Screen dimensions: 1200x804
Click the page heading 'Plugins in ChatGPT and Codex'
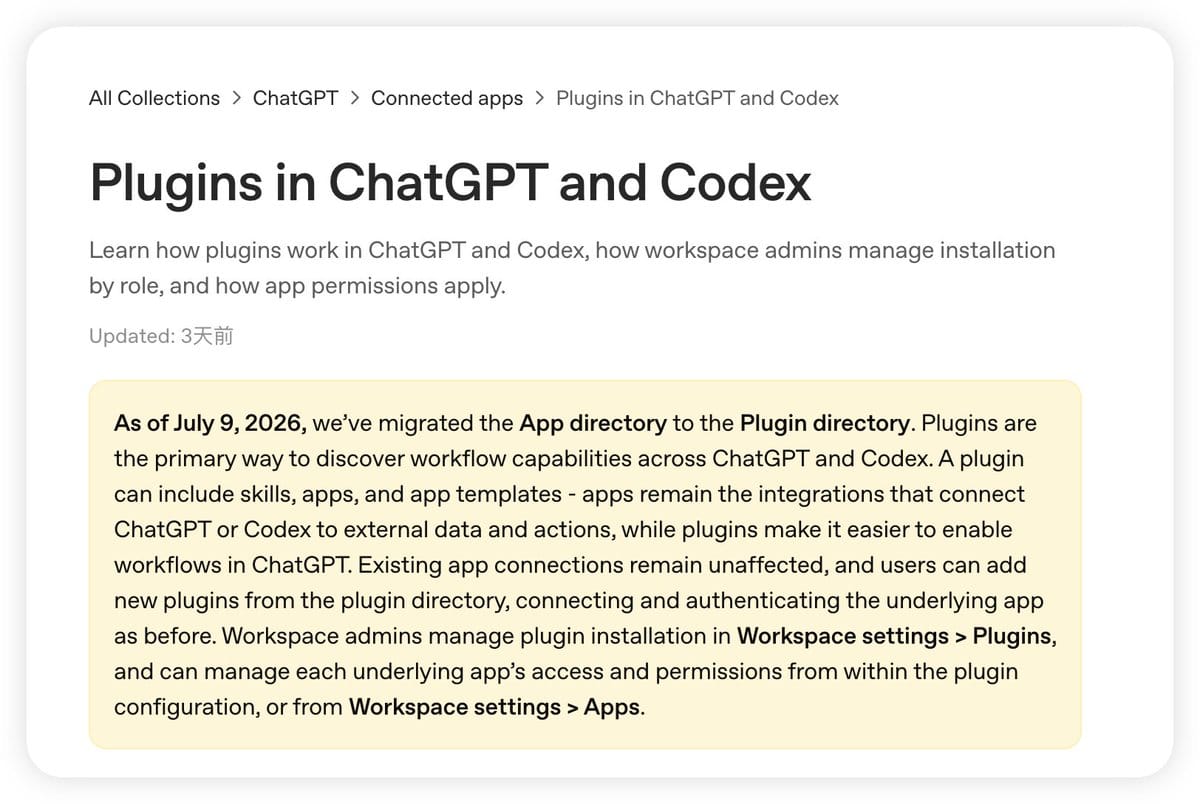pyautogui.click(x=450, y=182)
